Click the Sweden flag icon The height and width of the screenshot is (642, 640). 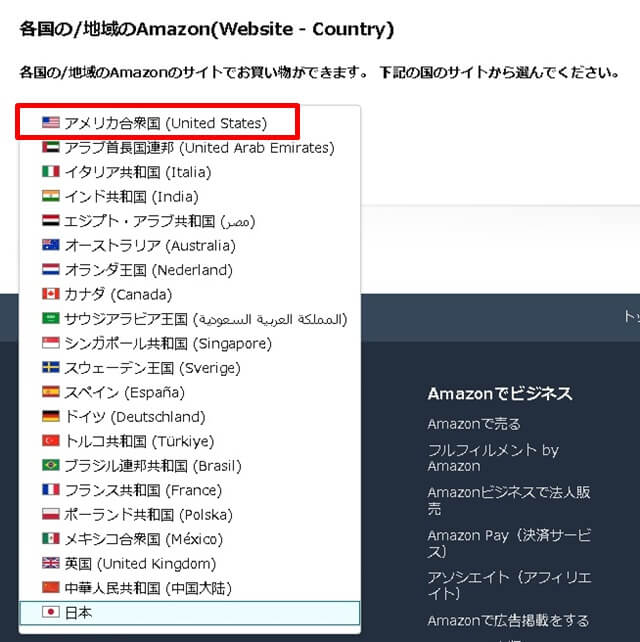(51, 368)
